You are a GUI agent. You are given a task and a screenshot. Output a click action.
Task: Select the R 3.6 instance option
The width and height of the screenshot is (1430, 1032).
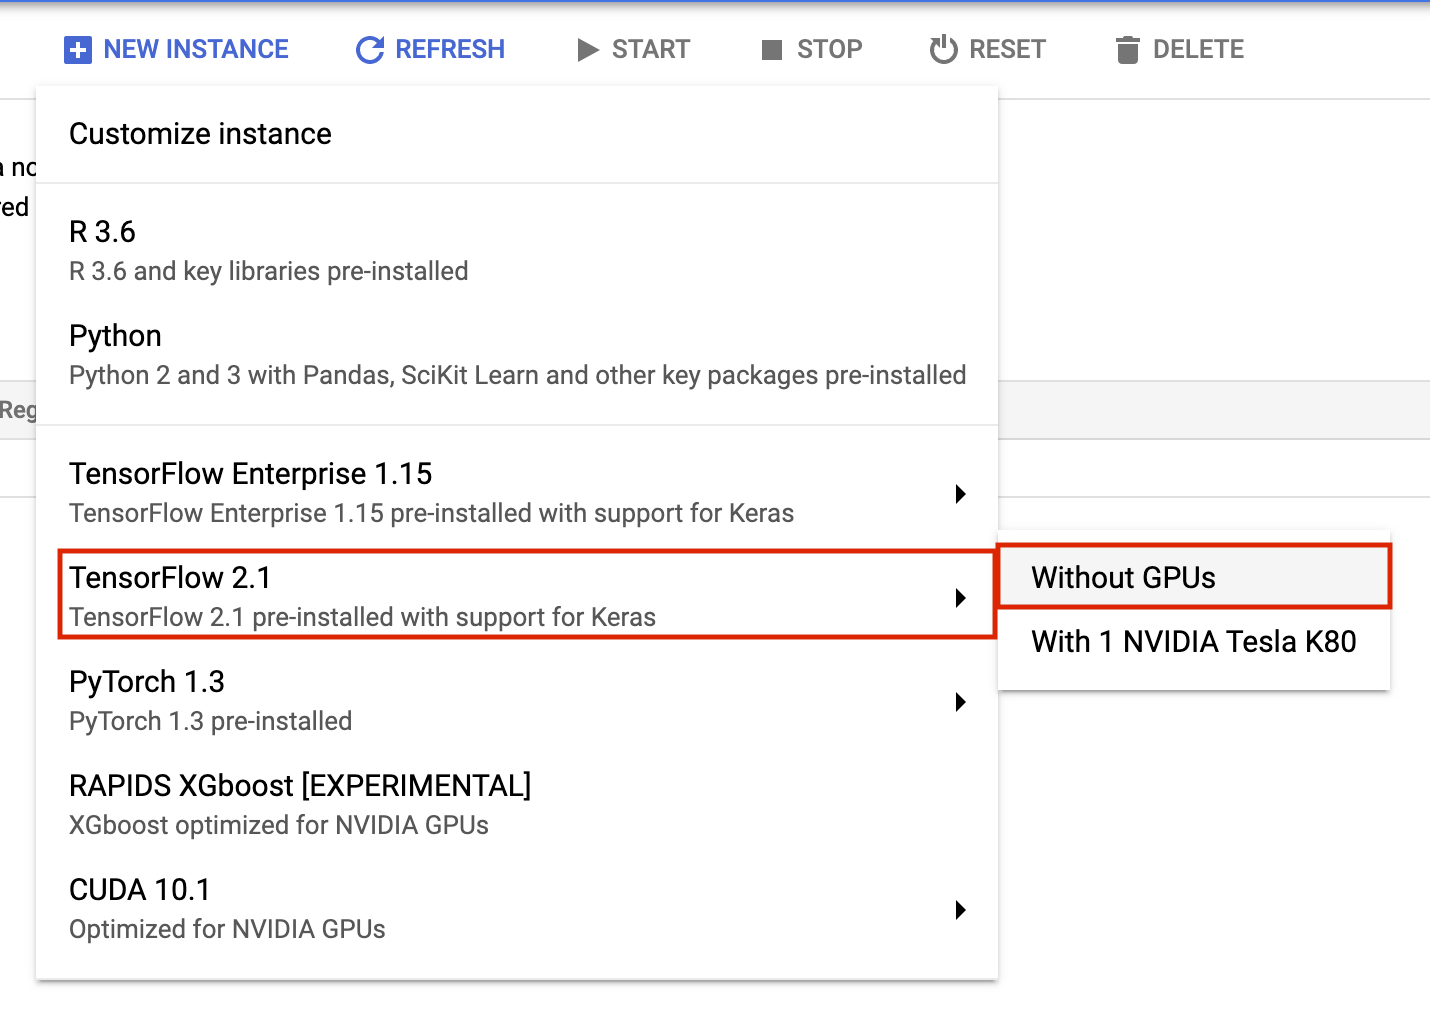point(517,250)
